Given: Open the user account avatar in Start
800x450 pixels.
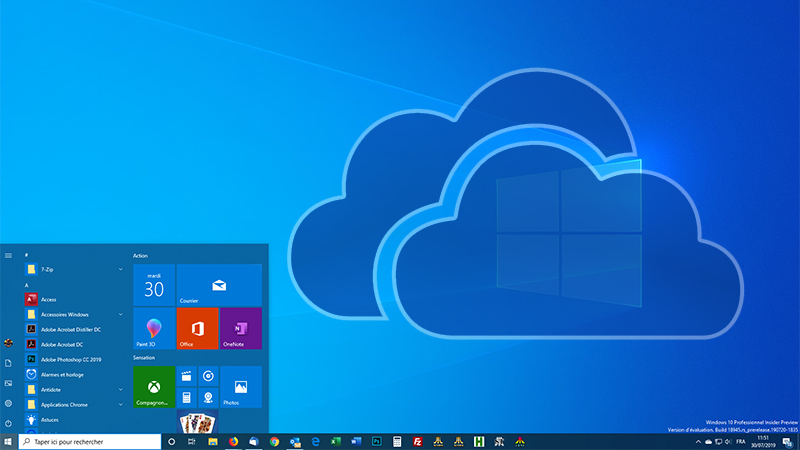Looking at the screenshot, I should coord(8,343).
